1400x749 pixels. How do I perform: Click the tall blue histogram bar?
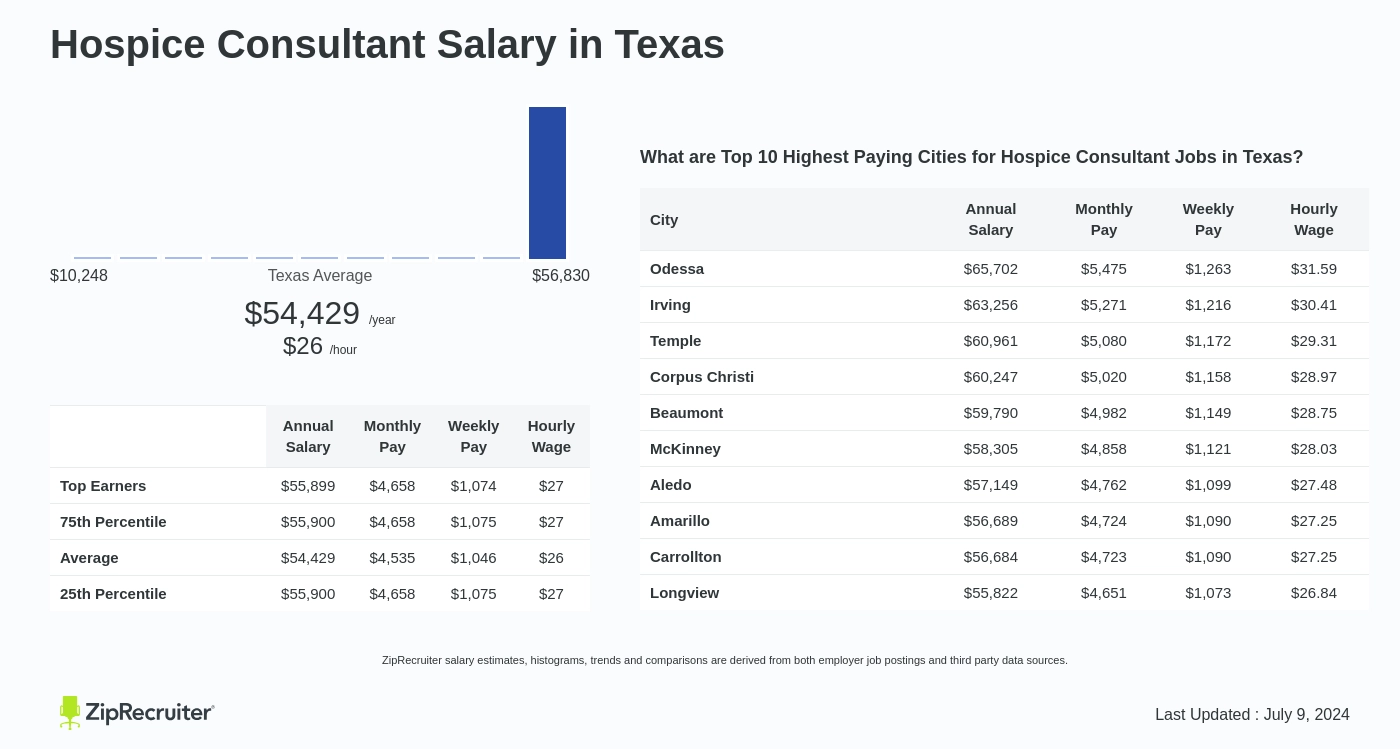point(547,183)
